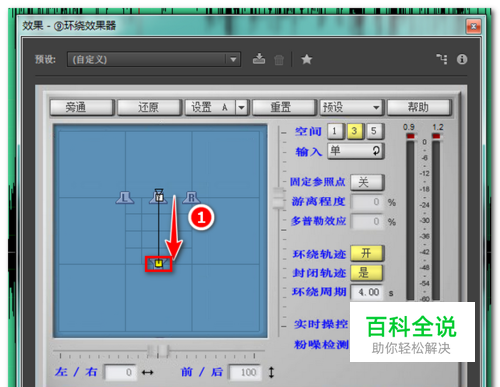Toggle 环绕轨迹 on button
Image resolution: width=500 pixels, height=387 pixels.
pyautogui.click(x=367, y=253)
